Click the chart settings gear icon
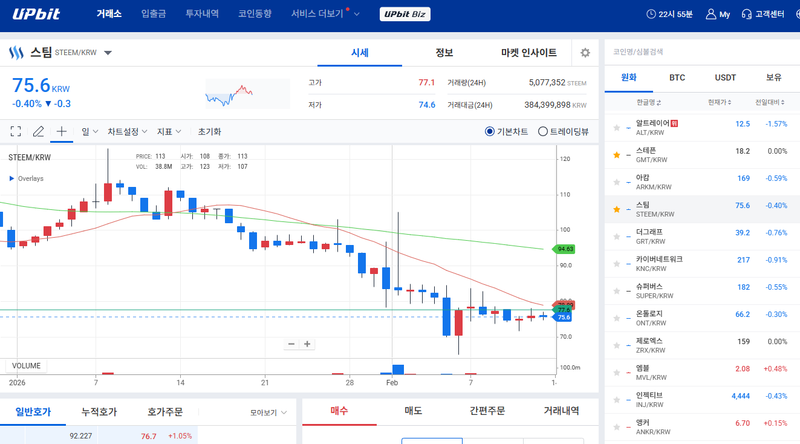Image resolution: width=800 pixels, height=444 pixels. (x=585, y=53)
